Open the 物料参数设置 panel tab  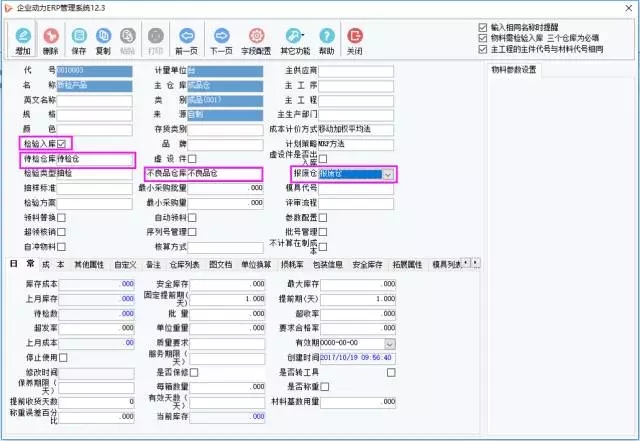[514, 70]
